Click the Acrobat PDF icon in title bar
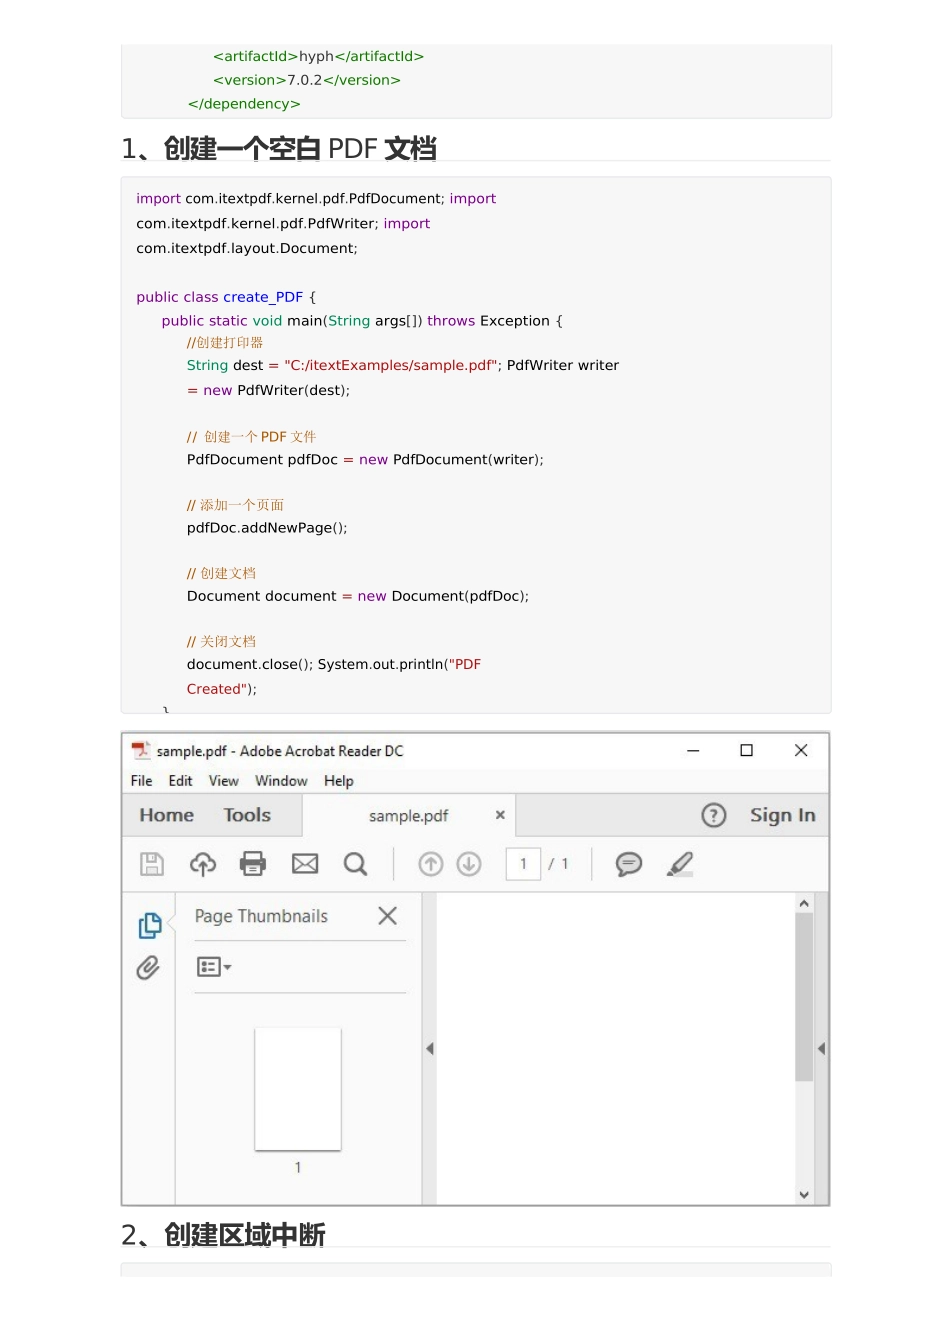The width and height of the screenshot is (950, 1344). coord(141,750)
